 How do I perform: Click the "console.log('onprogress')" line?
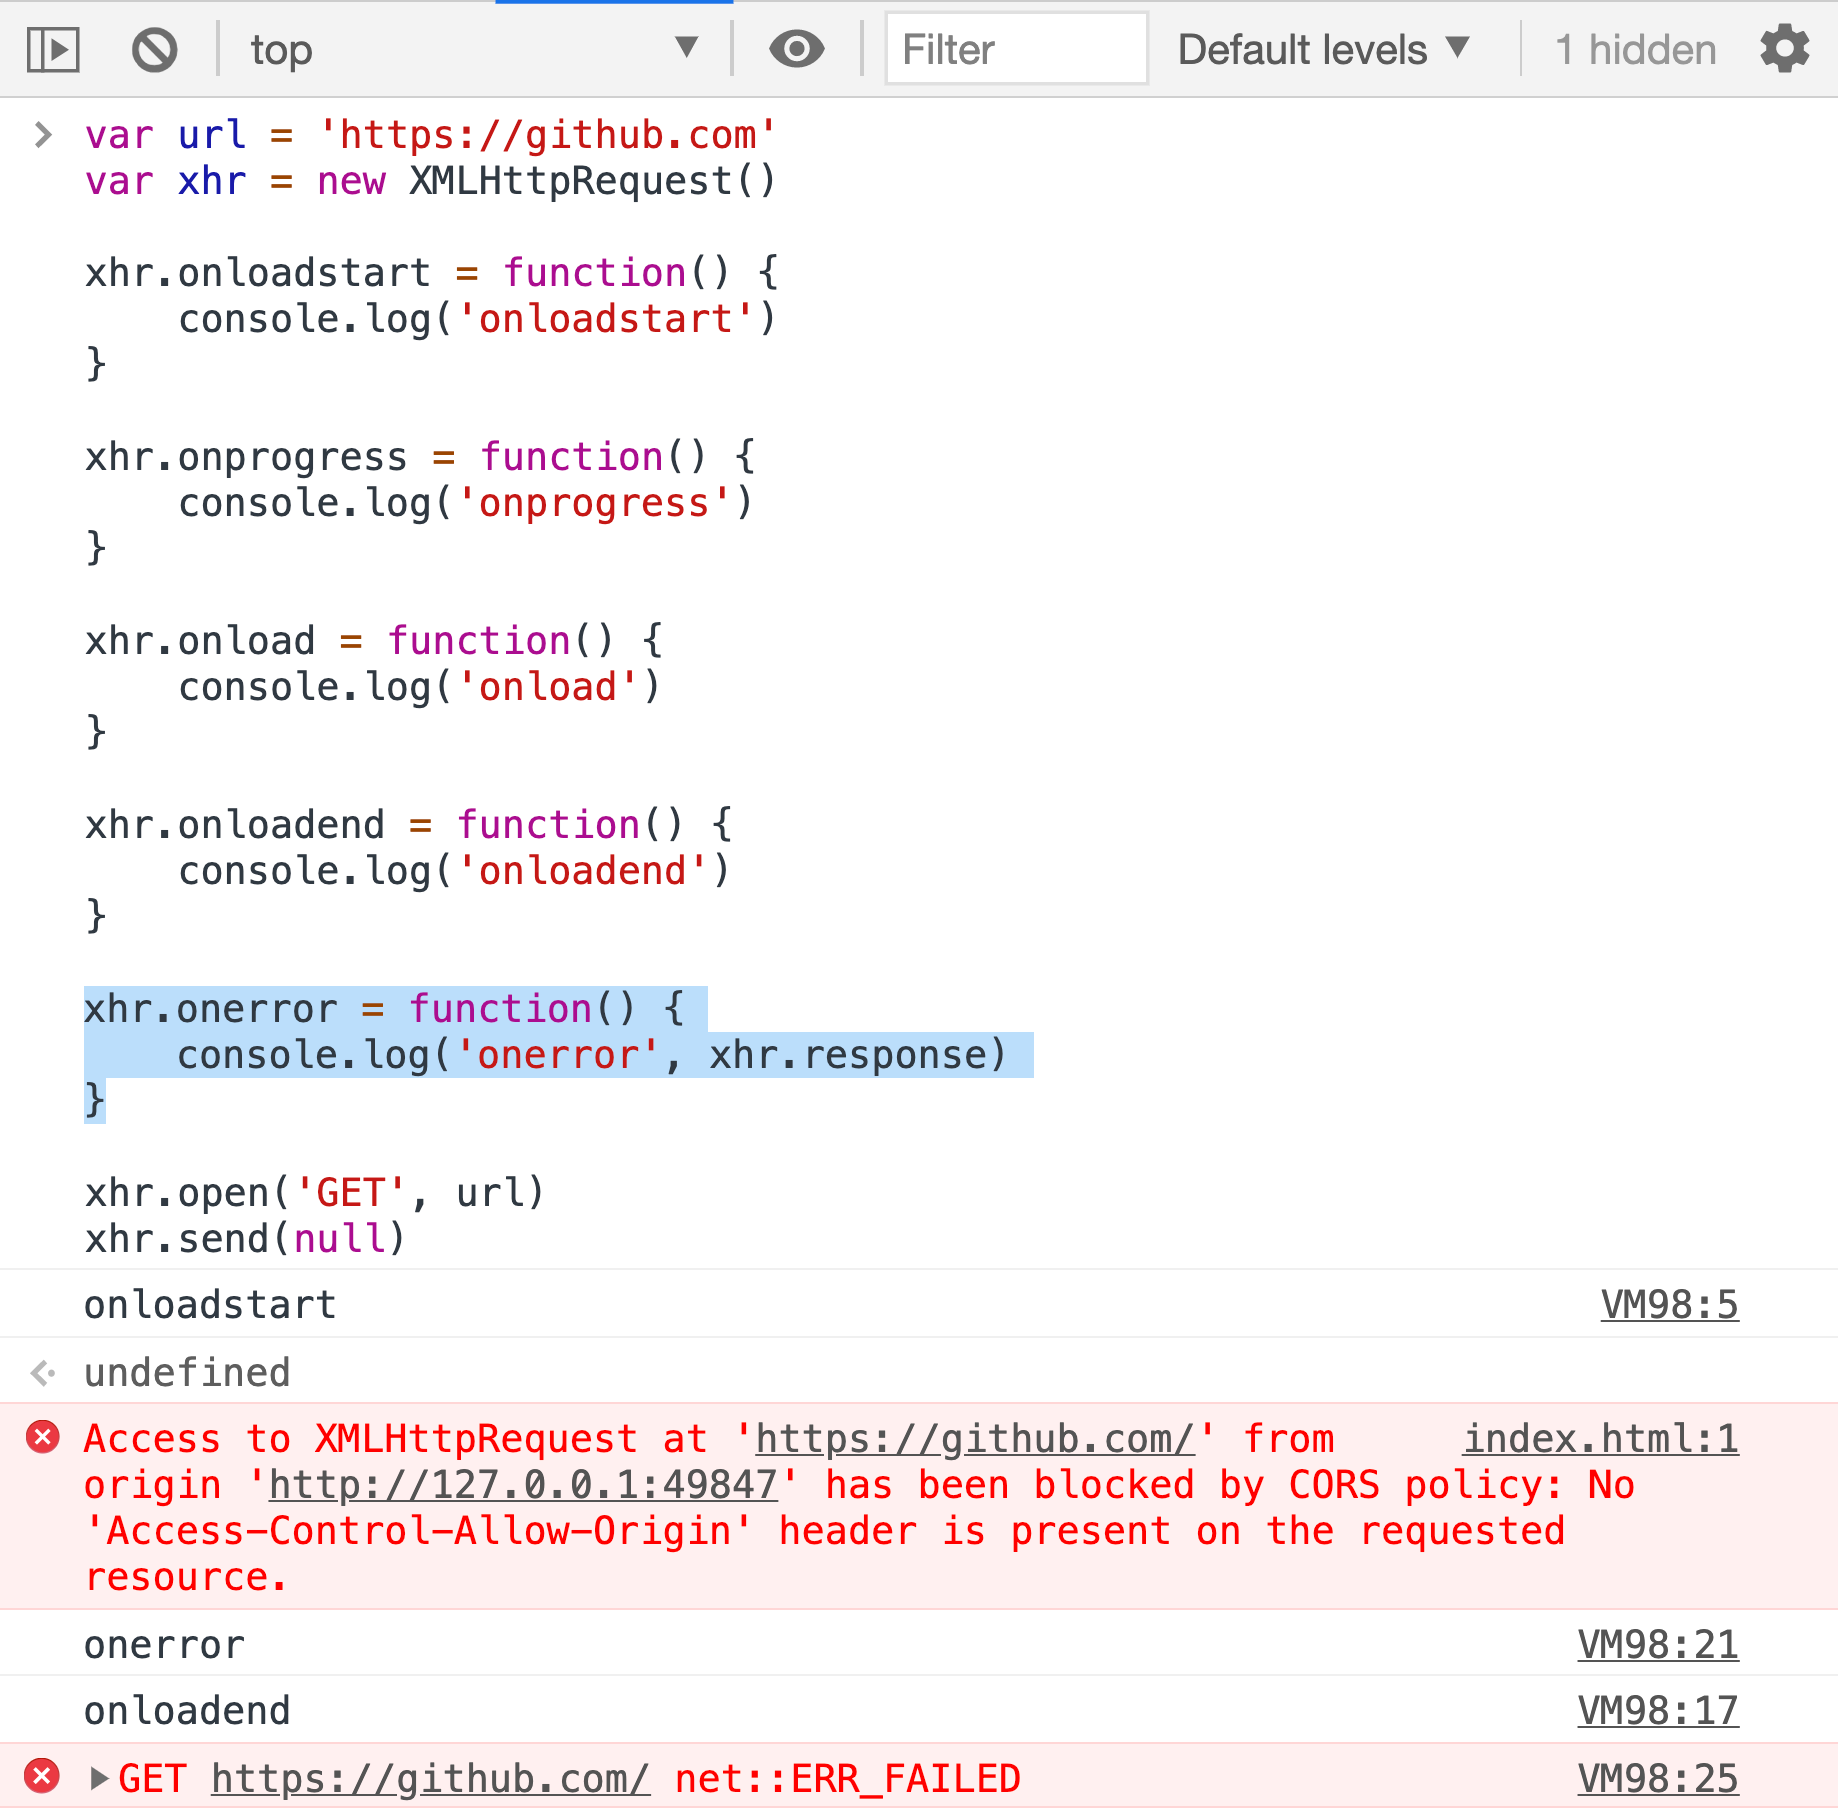465,502
